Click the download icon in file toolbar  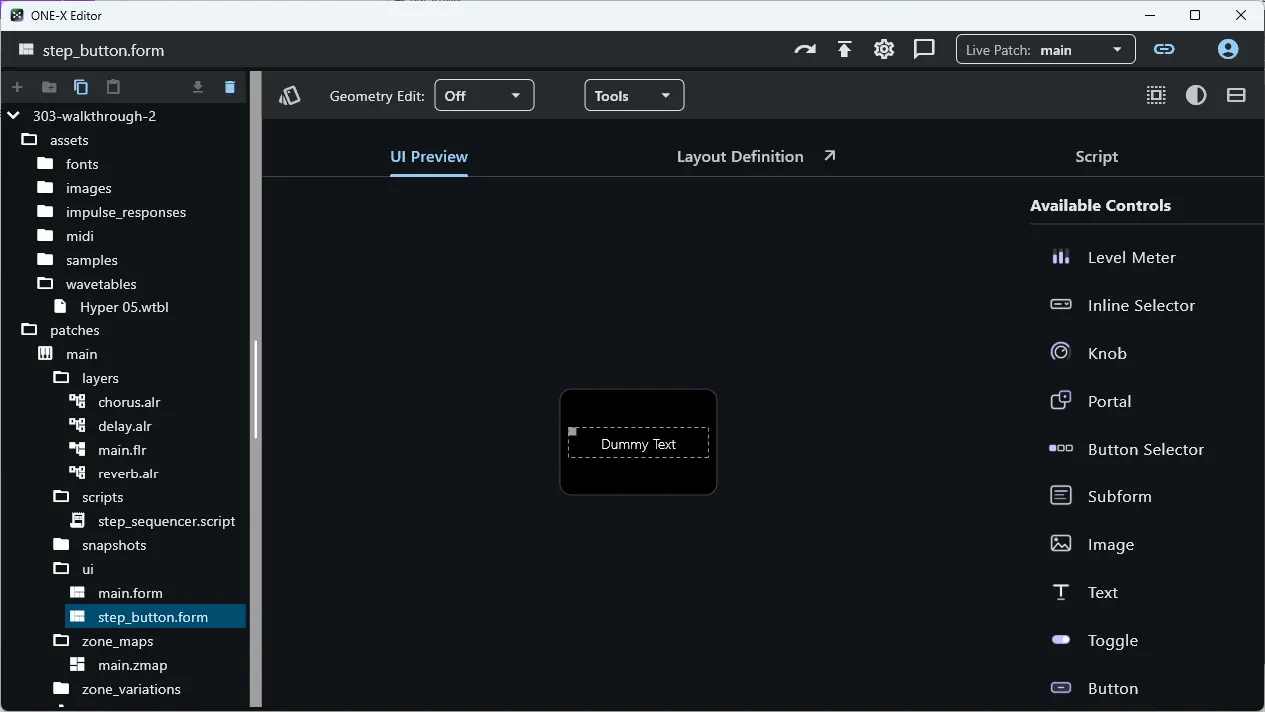[198, 87]
